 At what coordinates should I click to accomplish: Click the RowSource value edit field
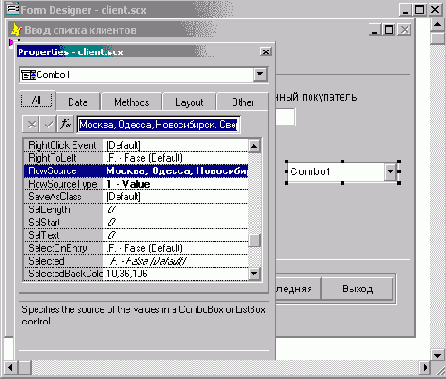pos(158,125)
